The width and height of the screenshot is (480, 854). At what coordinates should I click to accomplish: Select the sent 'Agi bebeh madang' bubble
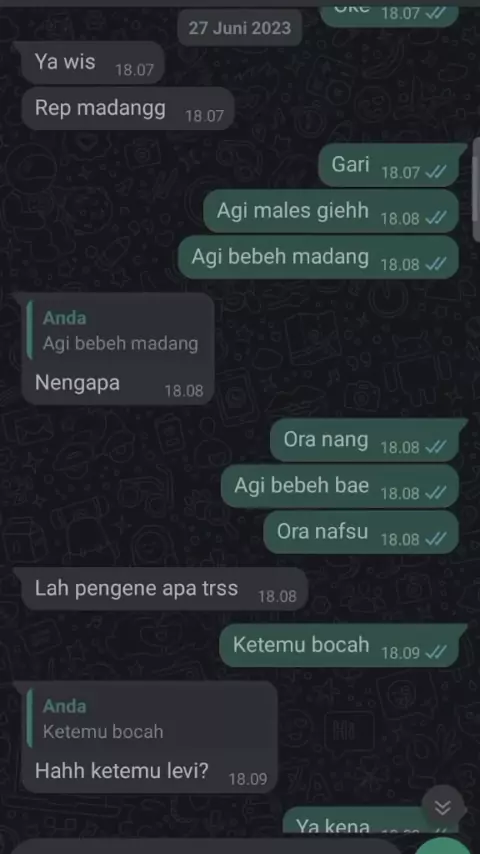(x=318, y=257)
